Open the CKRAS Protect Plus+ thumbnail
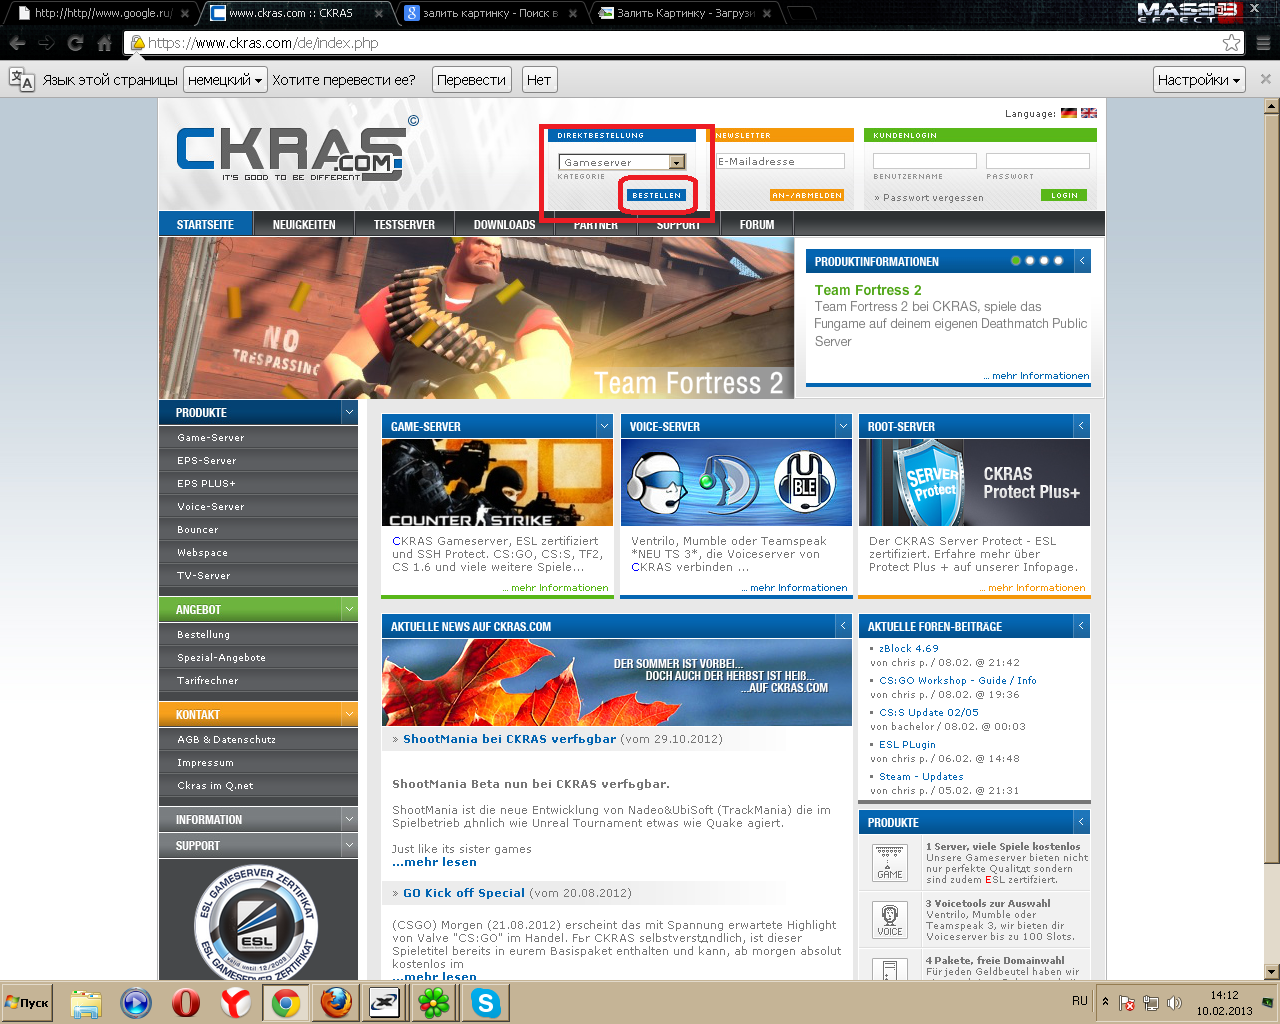1280x1024 pixels. coord(974,483)
